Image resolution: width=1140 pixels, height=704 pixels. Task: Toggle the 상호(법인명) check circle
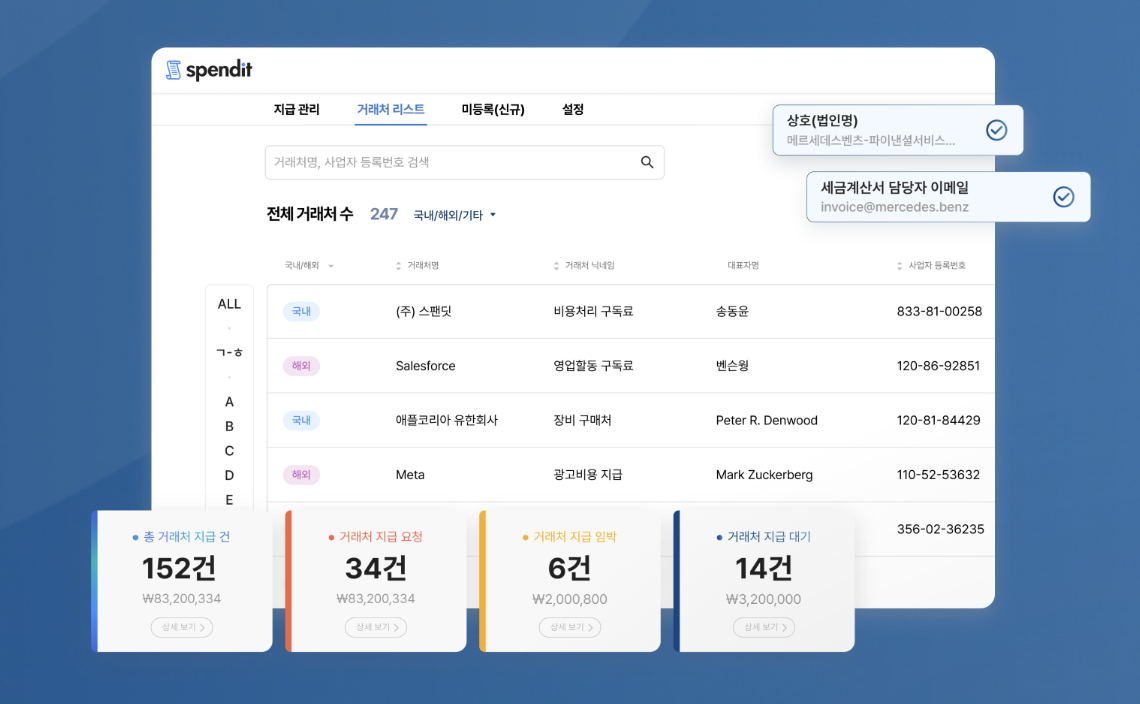(996, 130)
